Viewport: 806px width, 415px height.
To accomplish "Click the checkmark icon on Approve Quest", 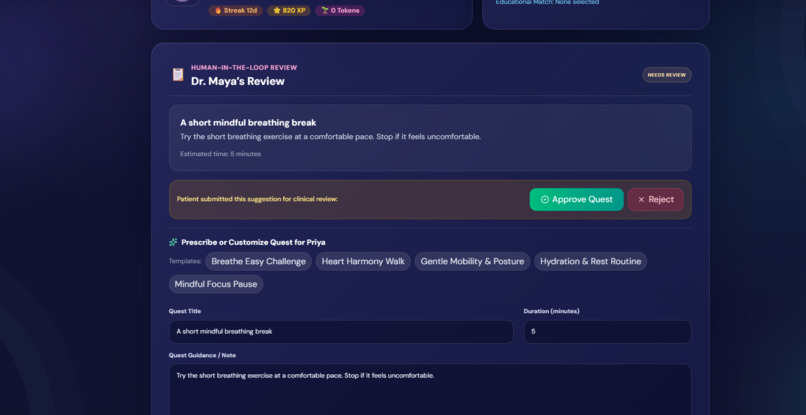I will (545, 200).
